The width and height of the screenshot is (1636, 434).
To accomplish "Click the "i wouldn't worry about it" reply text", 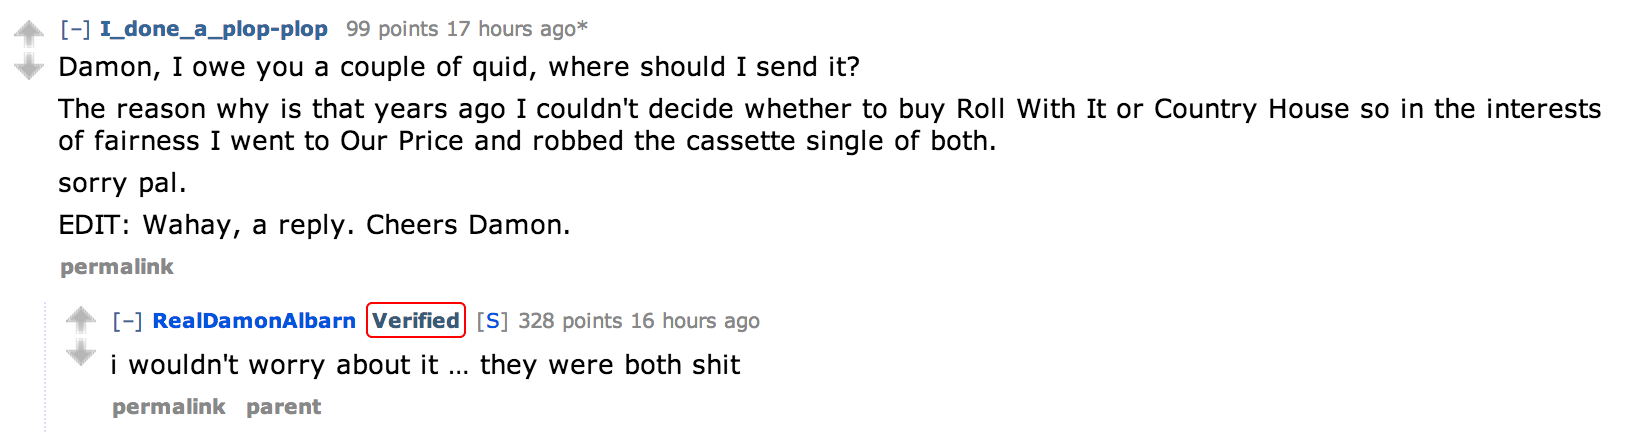I will 425,365.
